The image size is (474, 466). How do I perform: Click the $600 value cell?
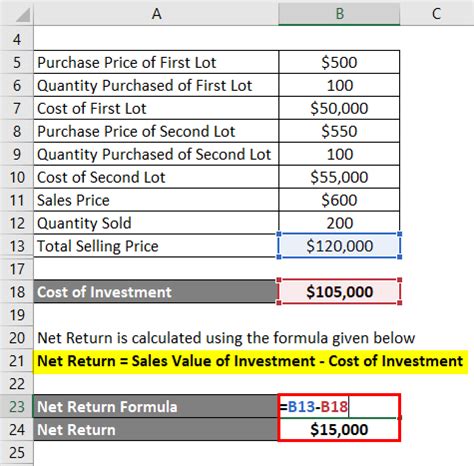point(339,200)
